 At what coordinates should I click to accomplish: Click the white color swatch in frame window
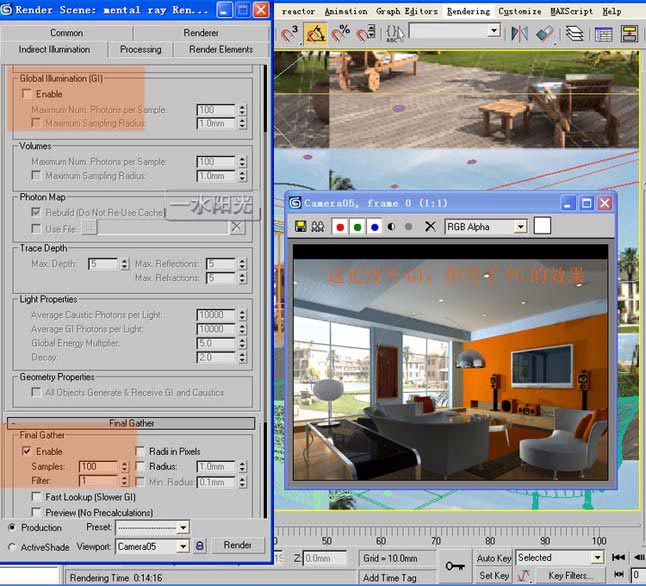click(542, 226)
